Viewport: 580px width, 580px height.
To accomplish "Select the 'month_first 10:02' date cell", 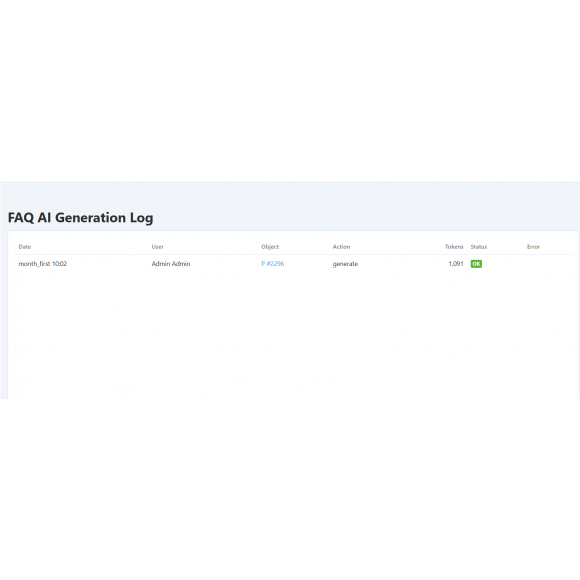I will coord(43,264).
